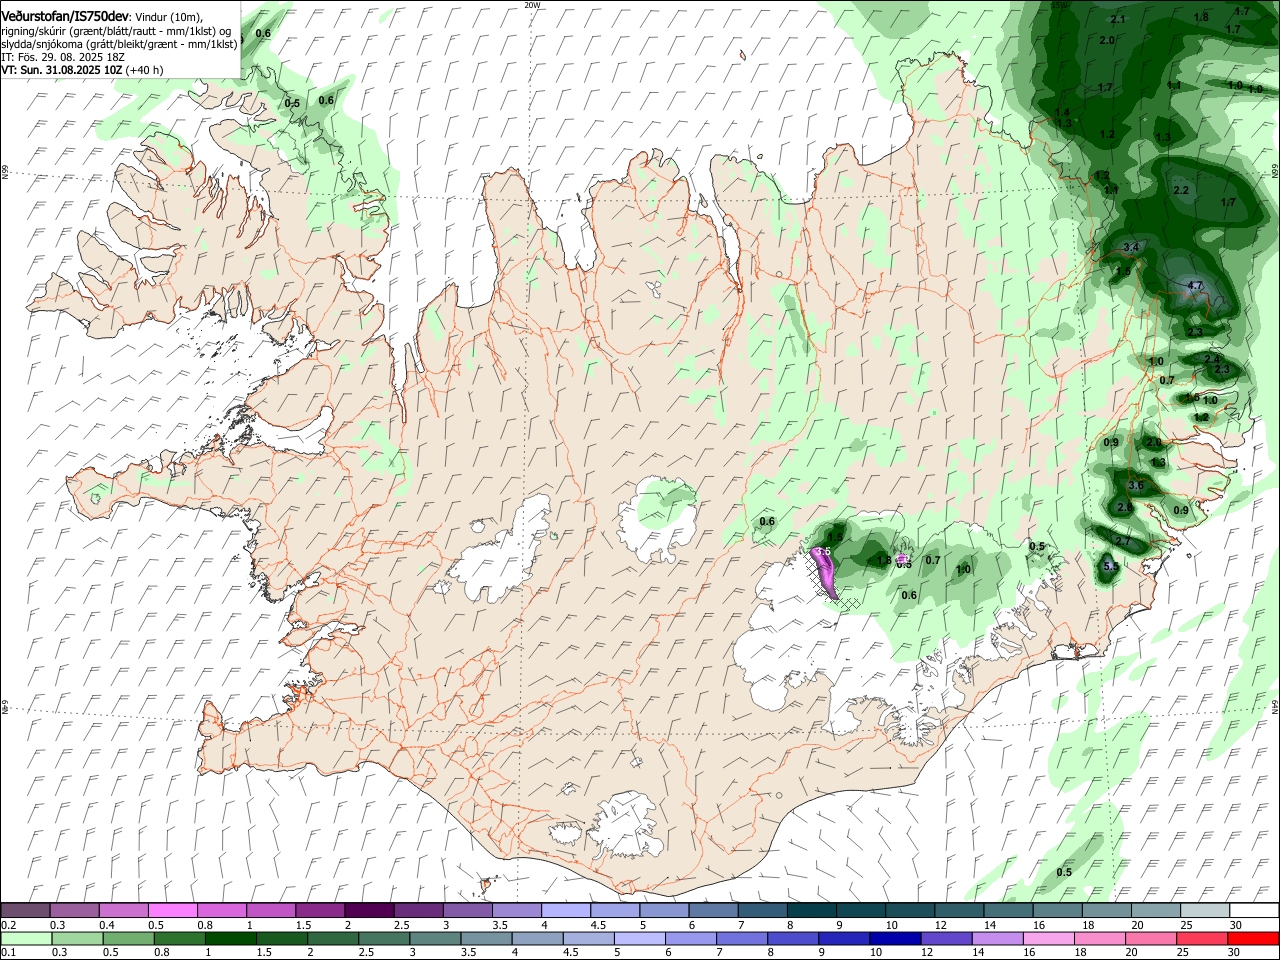The width and height of the screenshot is (1280, 960).
Task: Click the '(+40 h)' forecast offset text
Action: 144,70
